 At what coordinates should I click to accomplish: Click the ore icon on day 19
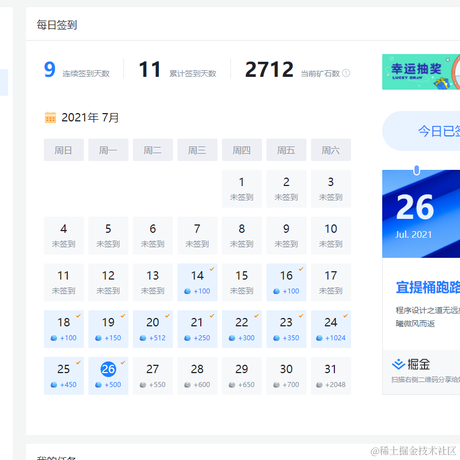click(x=98, y=338)
